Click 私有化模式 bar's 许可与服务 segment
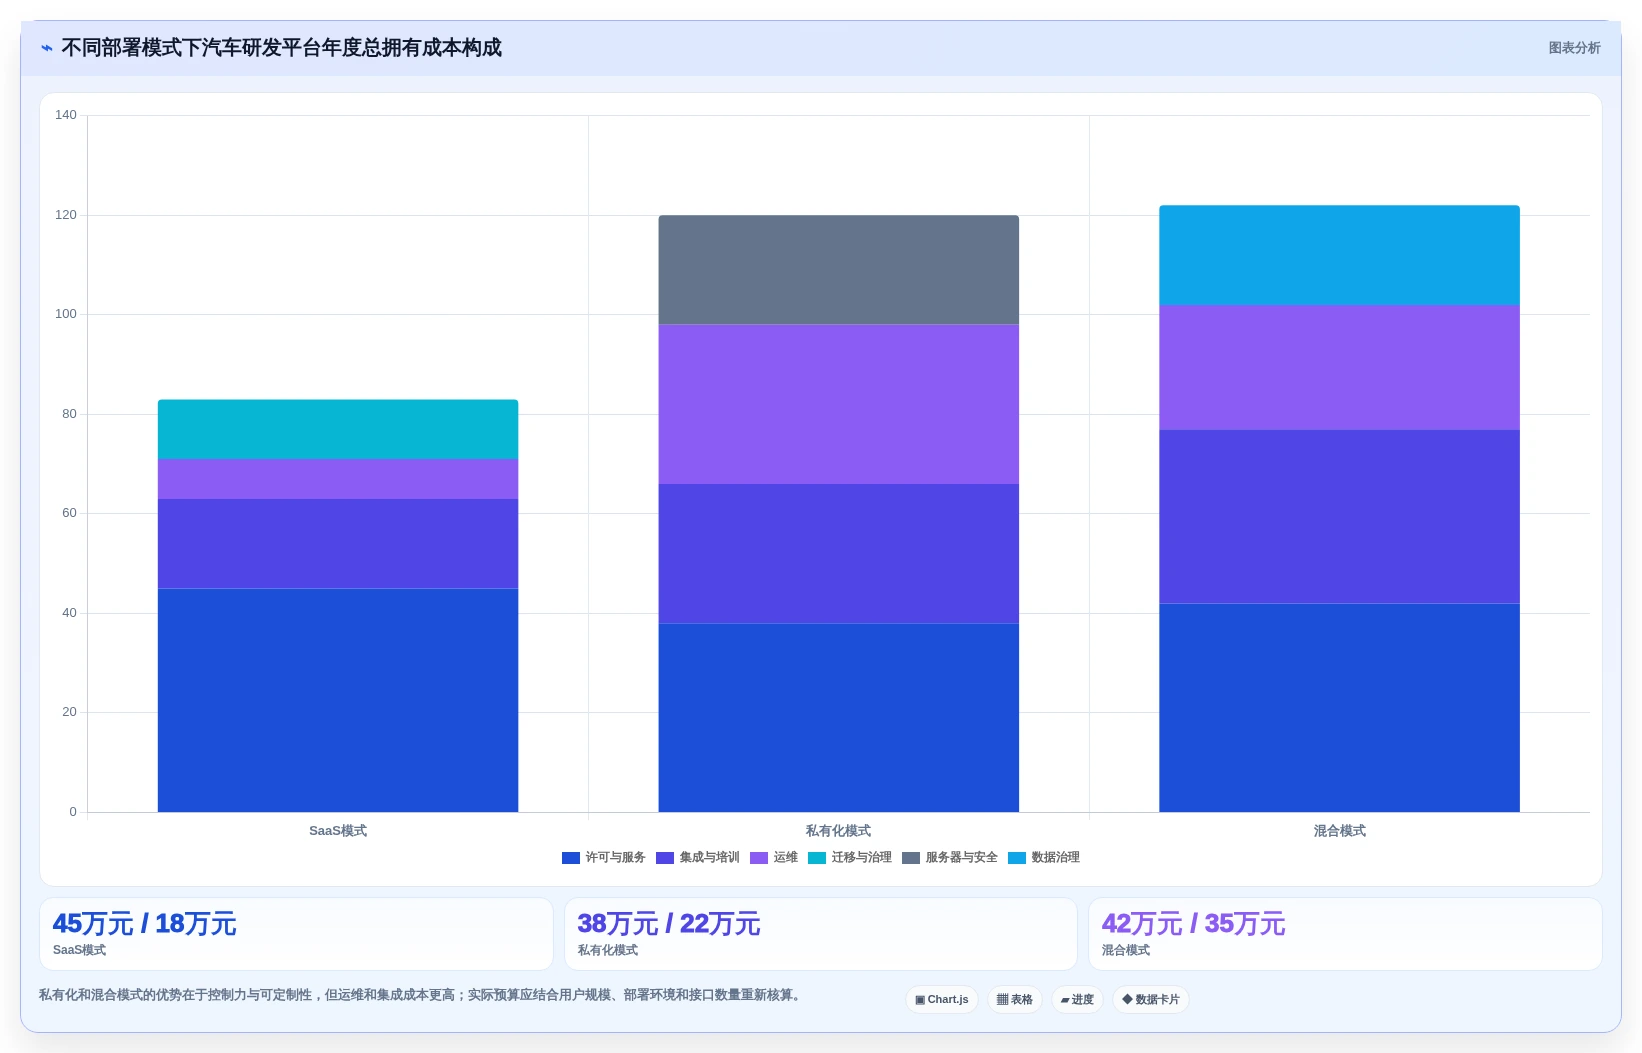Image resolution: width=1642 pixels, height=1053 pixels. click(x=839, y=717)
